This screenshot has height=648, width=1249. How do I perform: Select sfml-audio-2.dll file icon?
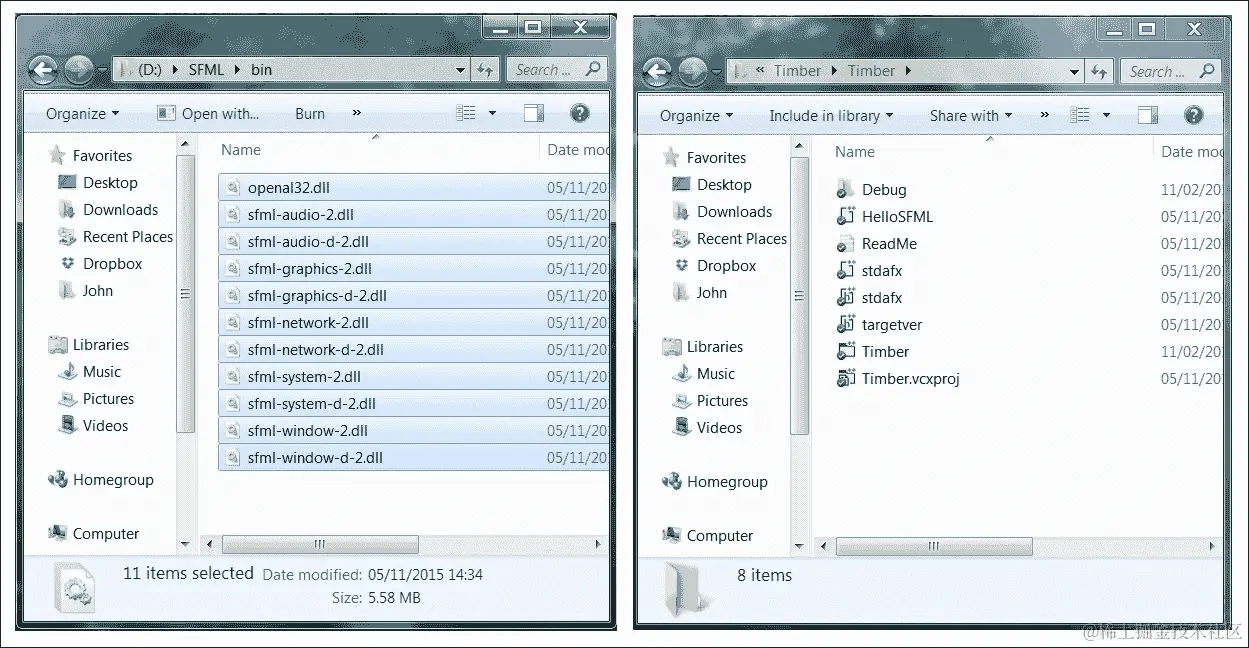click(233, 215)
